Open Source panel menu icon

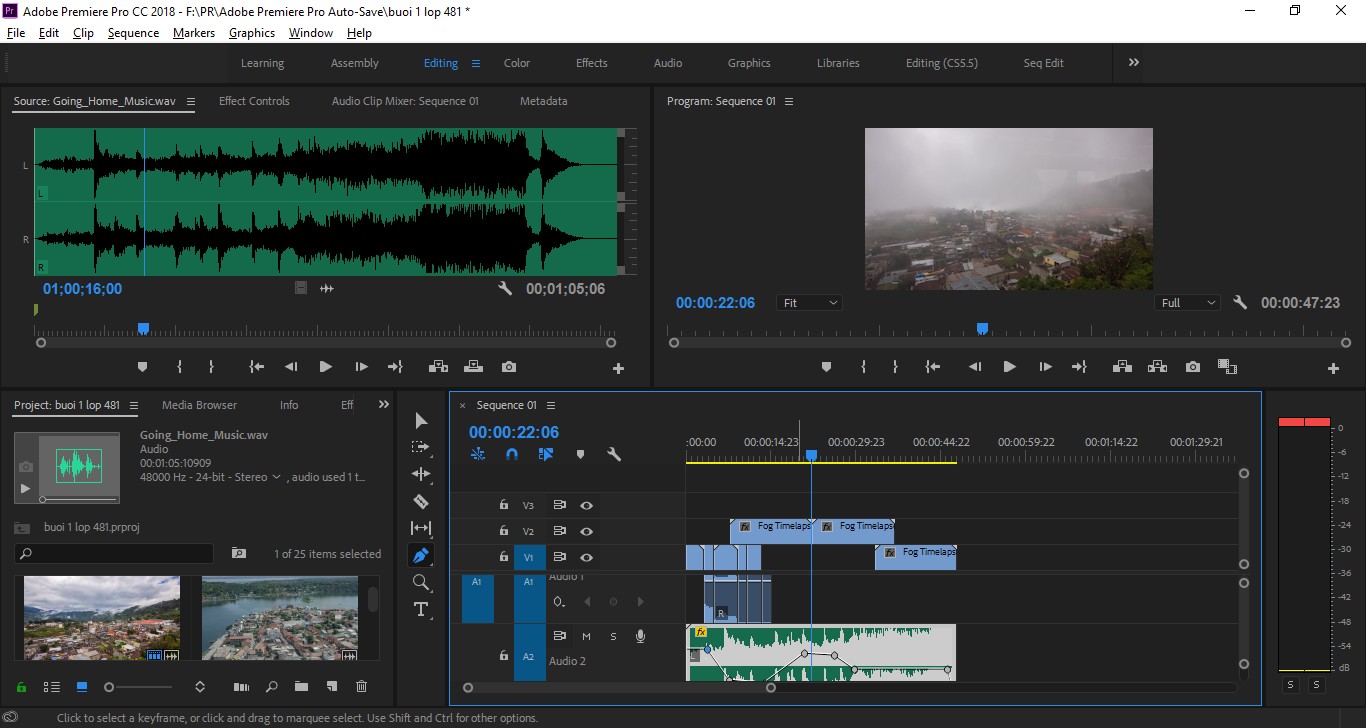coord(191,101)
